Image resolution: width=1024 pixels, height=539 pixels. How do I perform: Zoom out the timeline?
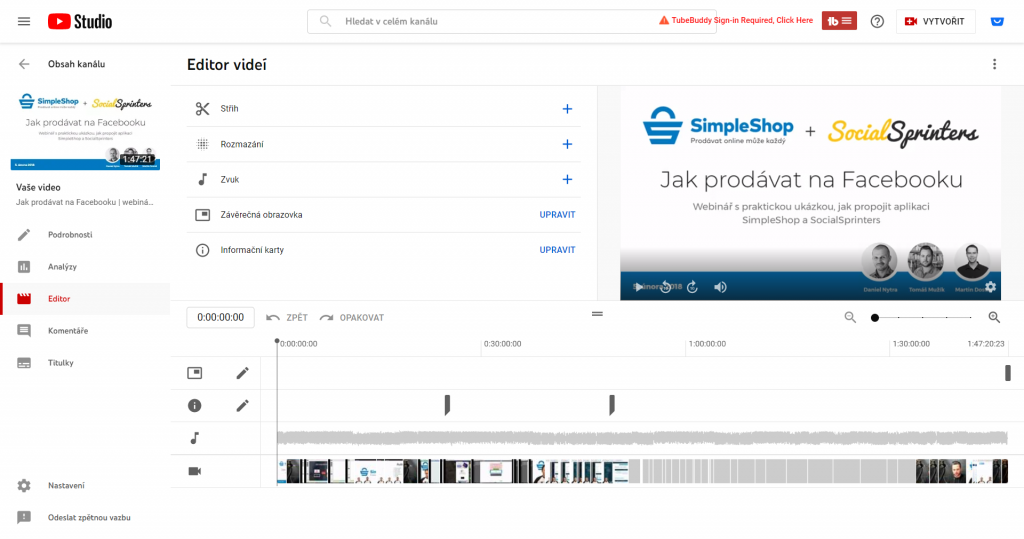[850, 318]
